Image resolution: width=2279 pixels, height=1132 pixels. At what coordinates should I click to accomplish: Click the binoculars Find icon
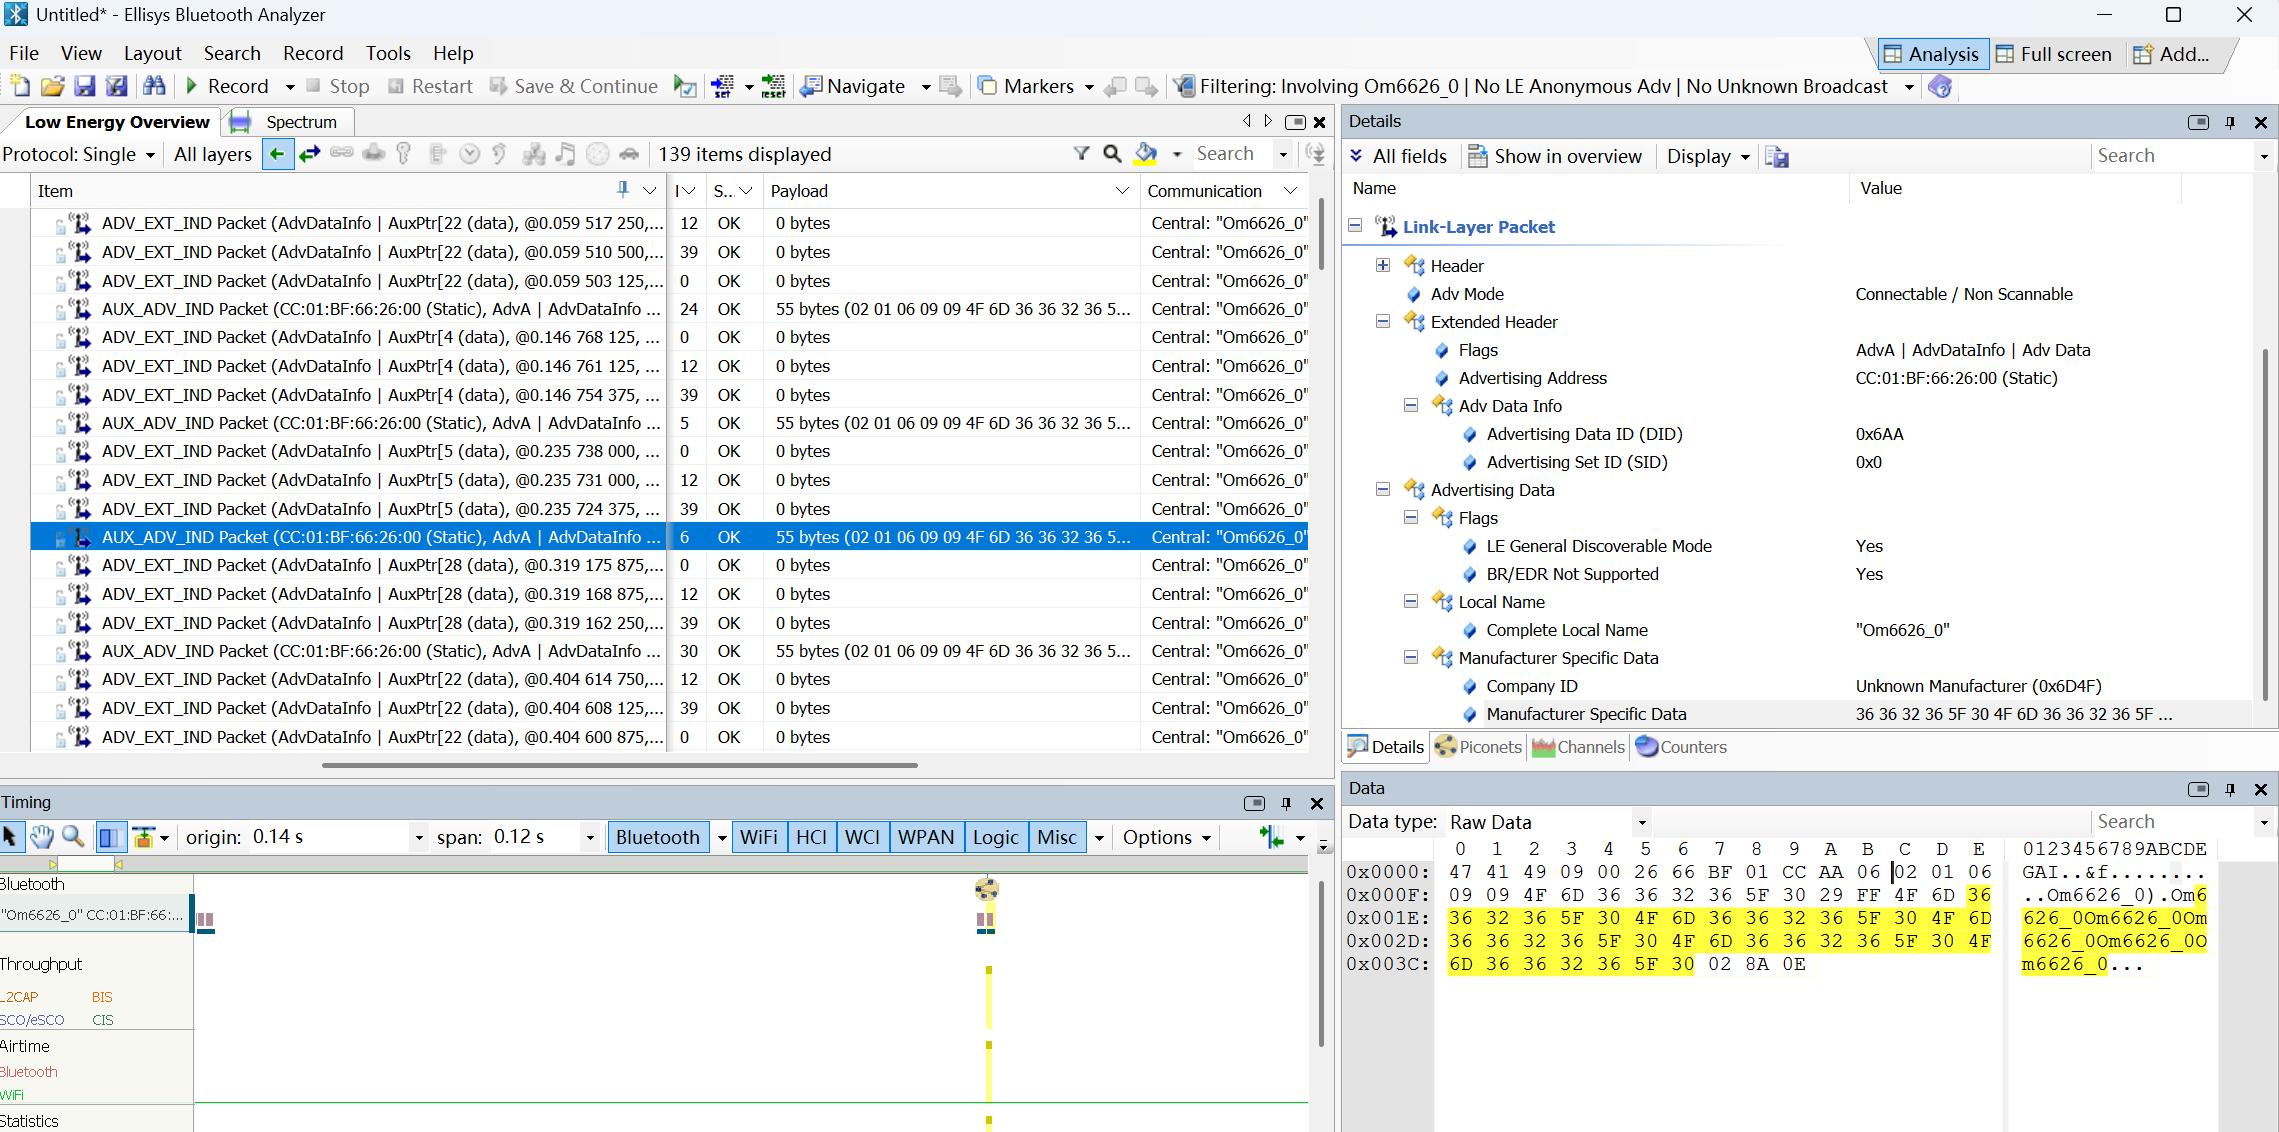(x=154, y=86)
